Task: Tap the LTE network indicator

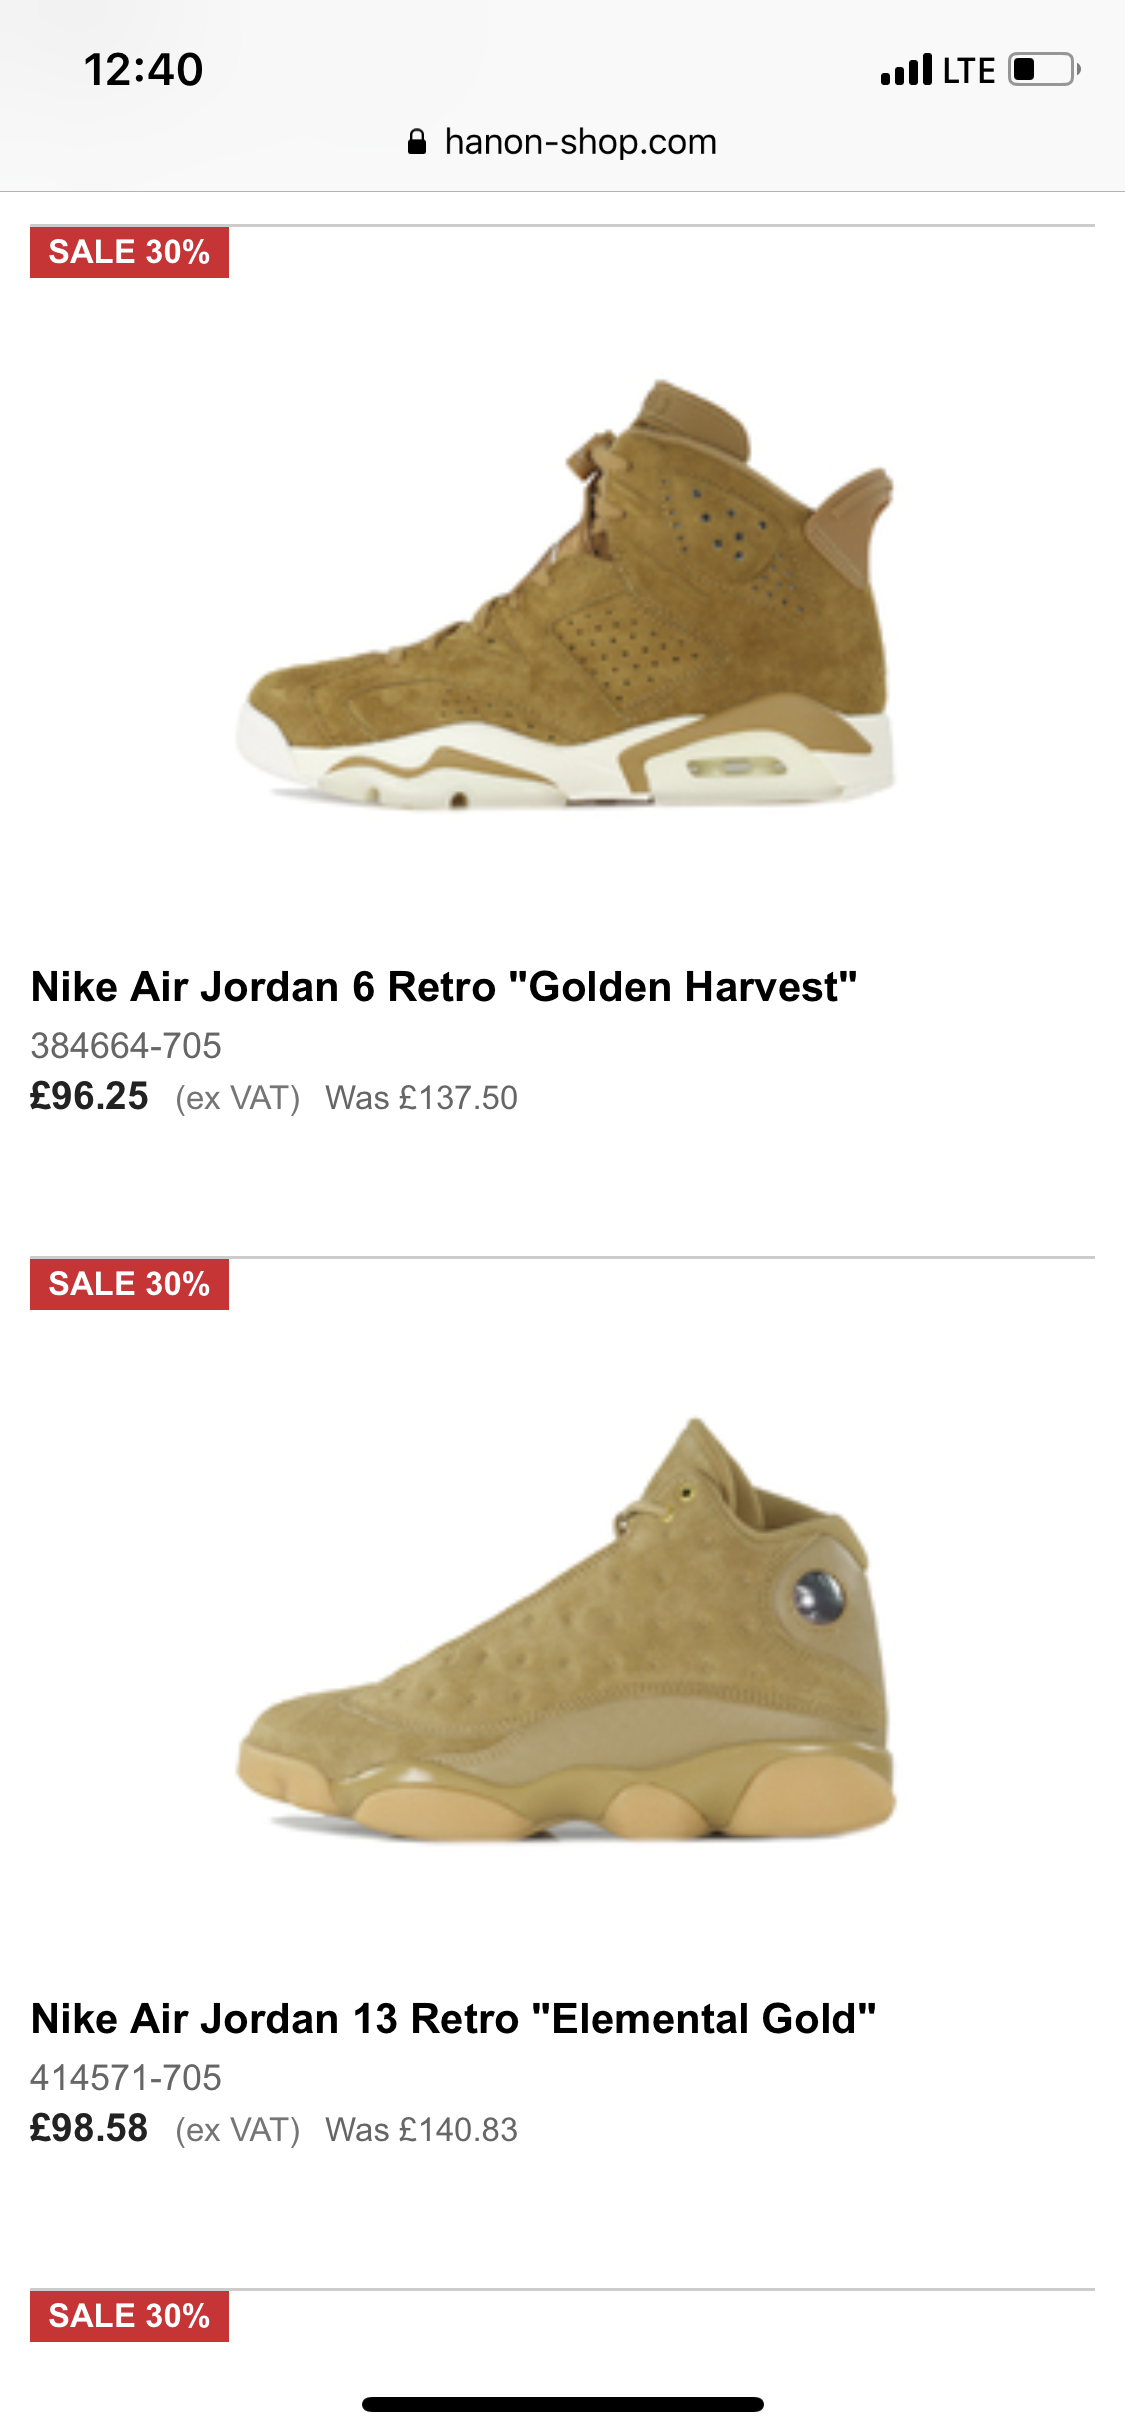Action: click(x=969, y=71)
